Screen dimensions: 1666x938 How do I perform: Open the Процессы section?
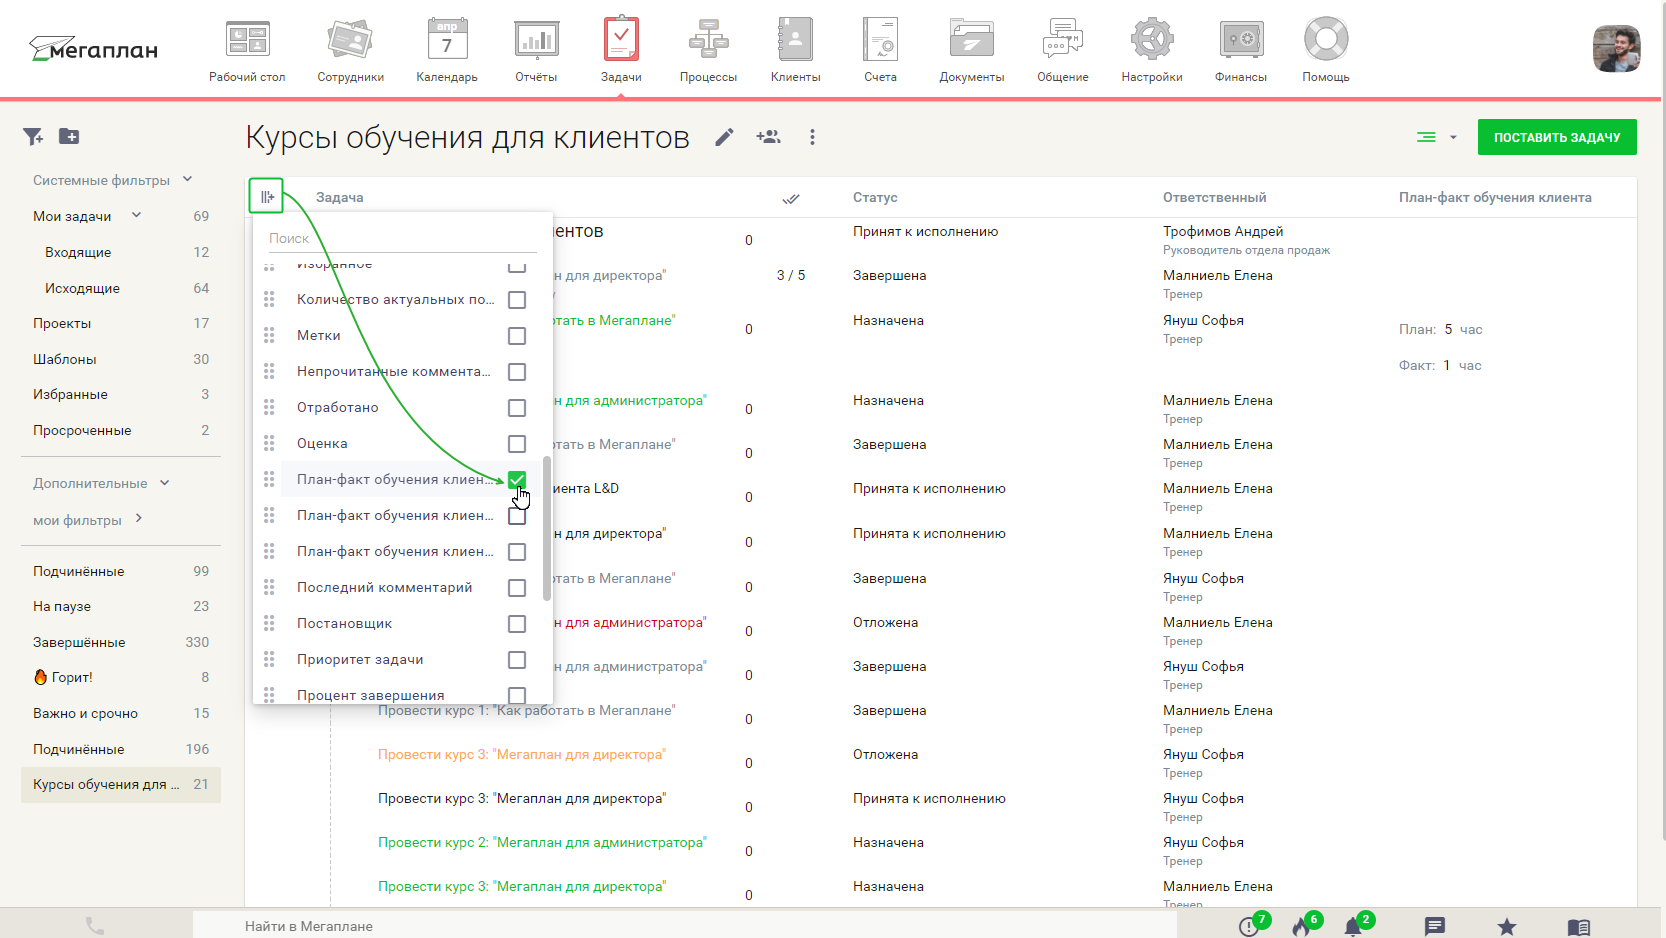(x=708, y=50)
